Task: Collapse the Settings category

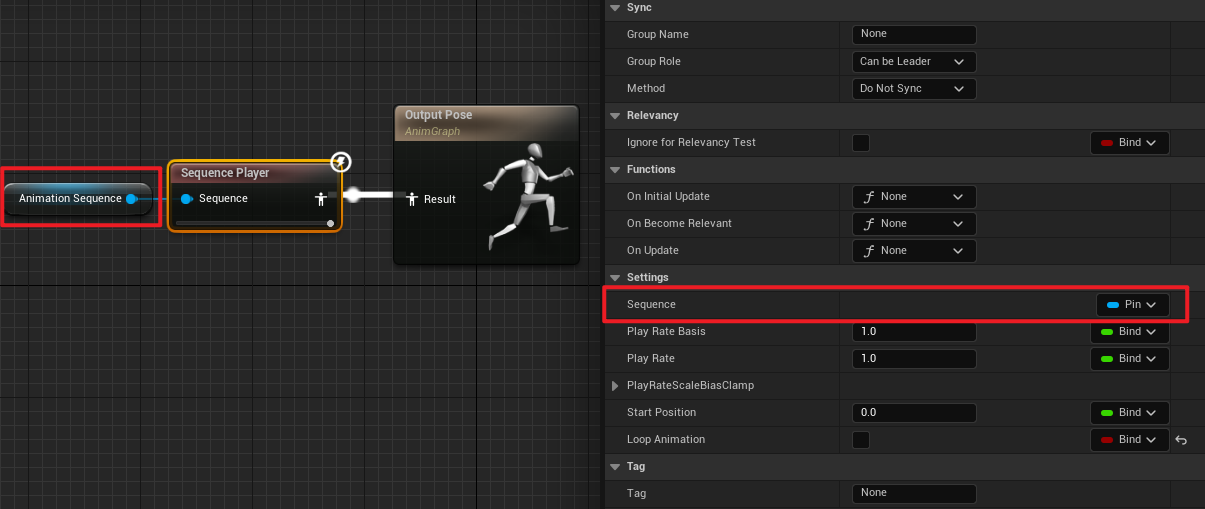Action: (x=615, y=277)
